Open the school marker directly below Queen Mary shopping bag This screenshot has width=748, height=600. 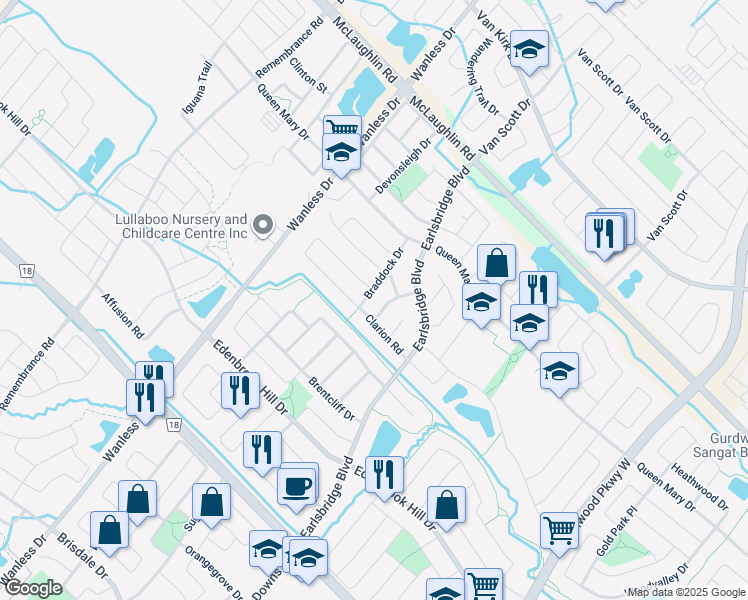[481, 303]
